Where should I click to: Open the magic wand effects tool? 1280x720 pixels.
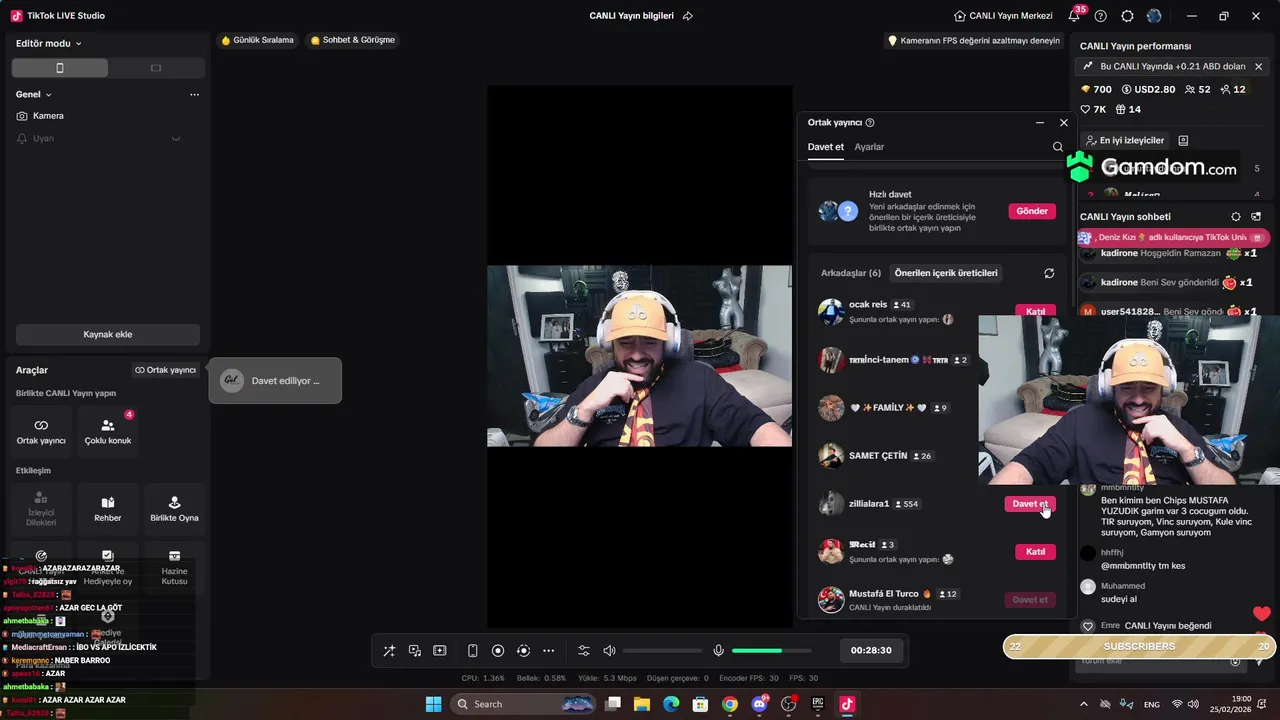tap(389, 651)
